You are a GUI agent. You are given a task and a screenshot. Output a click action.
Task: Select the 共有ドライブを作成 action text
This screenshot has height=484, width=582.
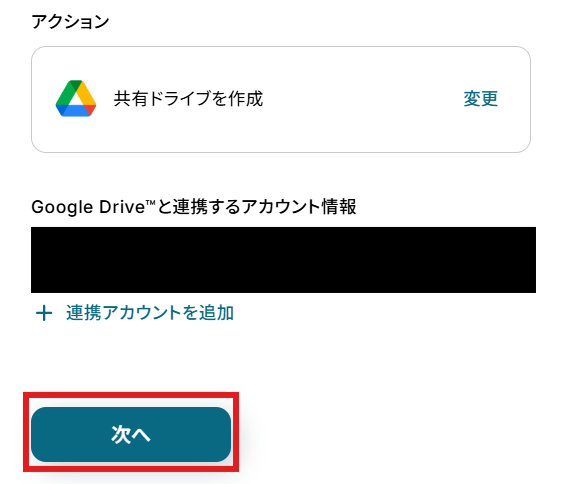pos(188,99)
